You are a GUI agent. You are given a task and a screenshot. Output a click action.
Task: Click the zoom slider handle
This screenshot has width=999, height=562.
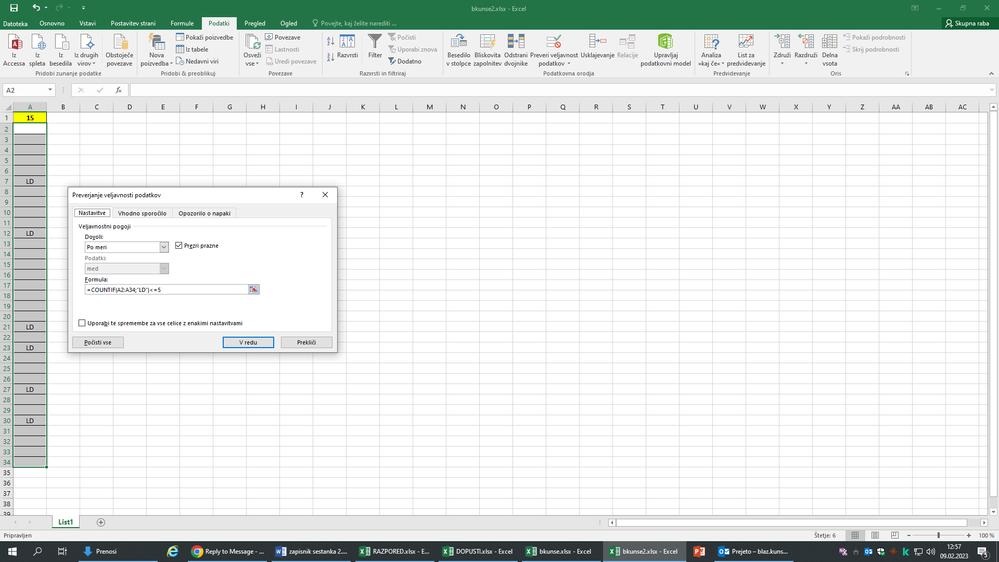pos(938,535)
